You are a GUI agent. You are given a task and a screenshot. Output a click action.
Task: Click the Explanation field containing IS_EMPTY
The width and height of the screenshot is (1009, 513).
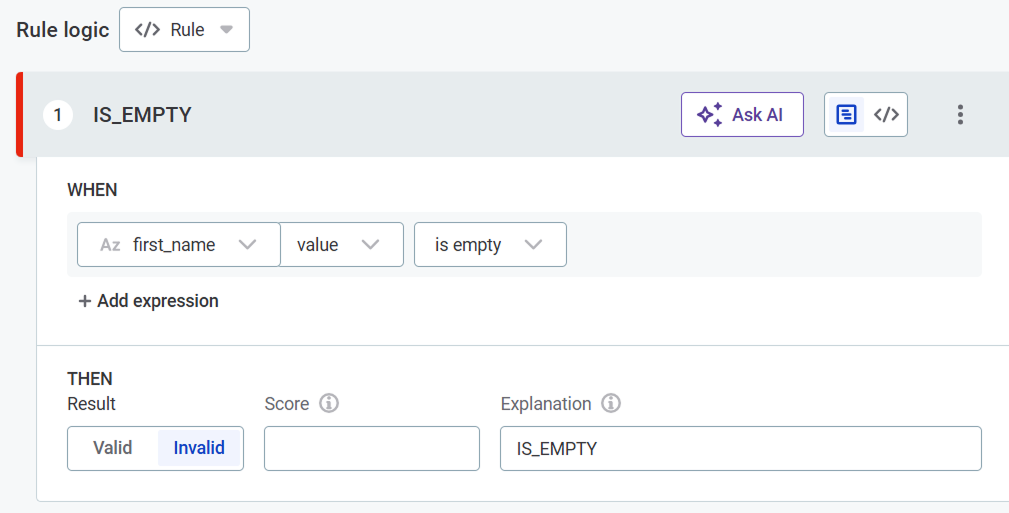coord(740,448)
